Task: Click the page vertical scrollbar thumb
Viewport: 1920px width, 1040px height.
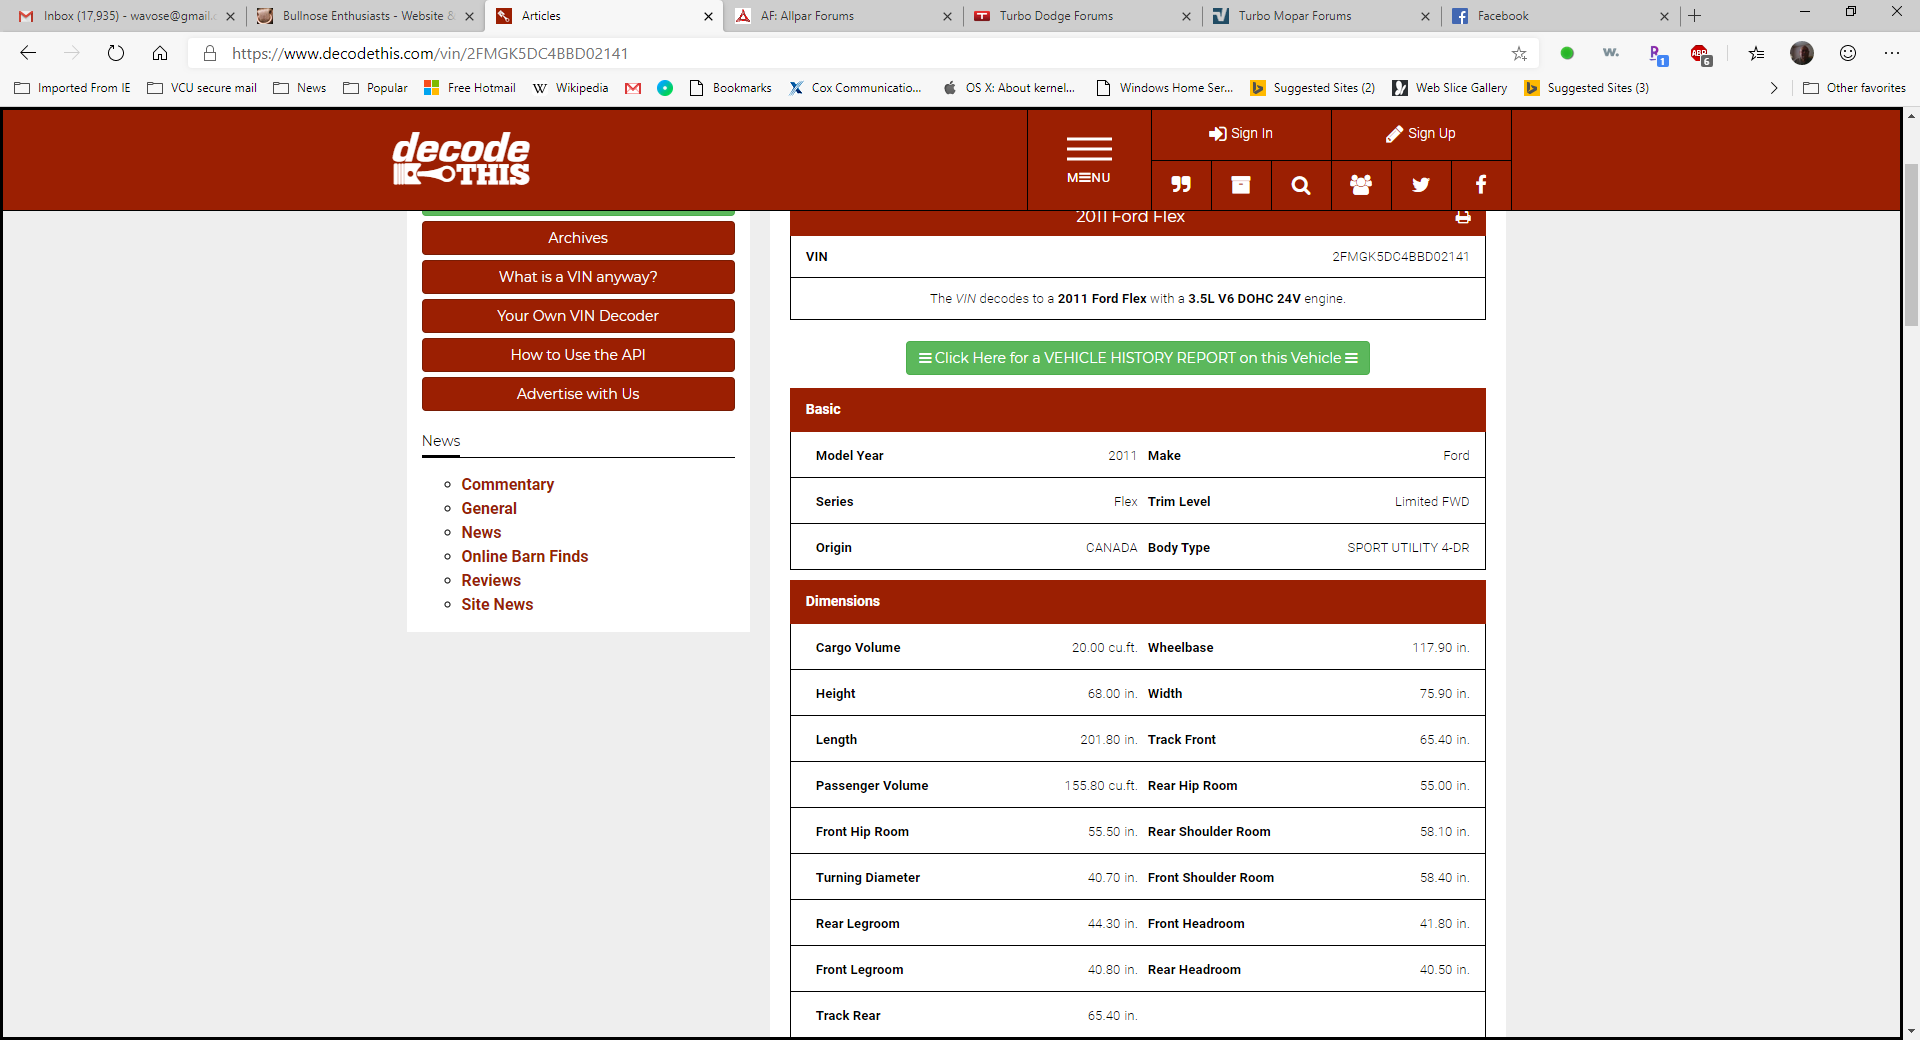Action: tap(1911, 245)
